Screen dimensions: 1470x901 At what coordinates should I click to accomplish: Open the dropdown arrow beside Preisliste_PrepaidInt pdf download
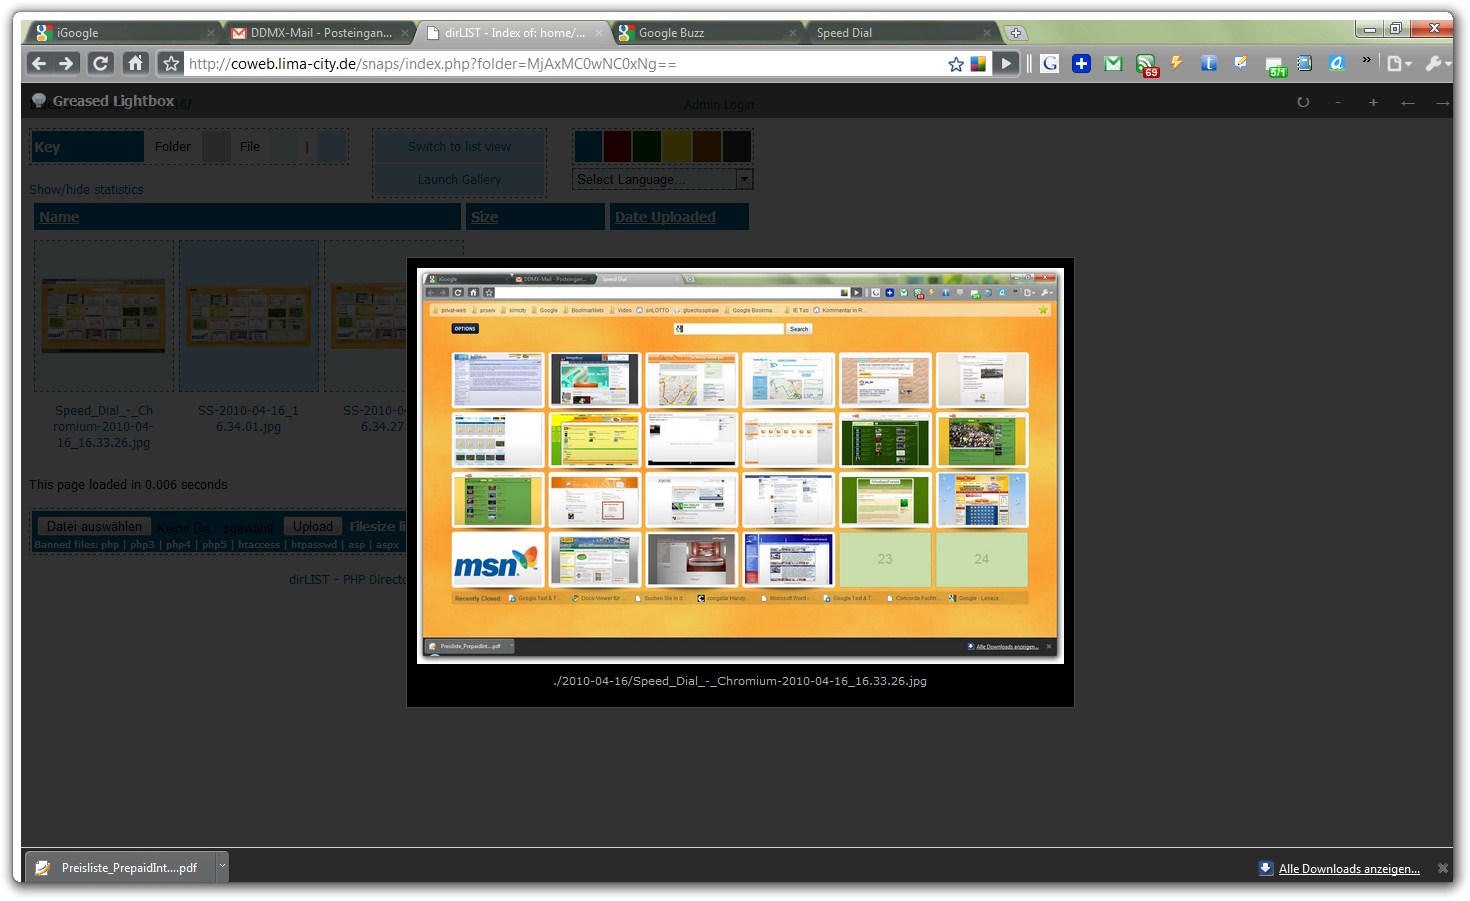pyautogui.click(x=222, y=866)
